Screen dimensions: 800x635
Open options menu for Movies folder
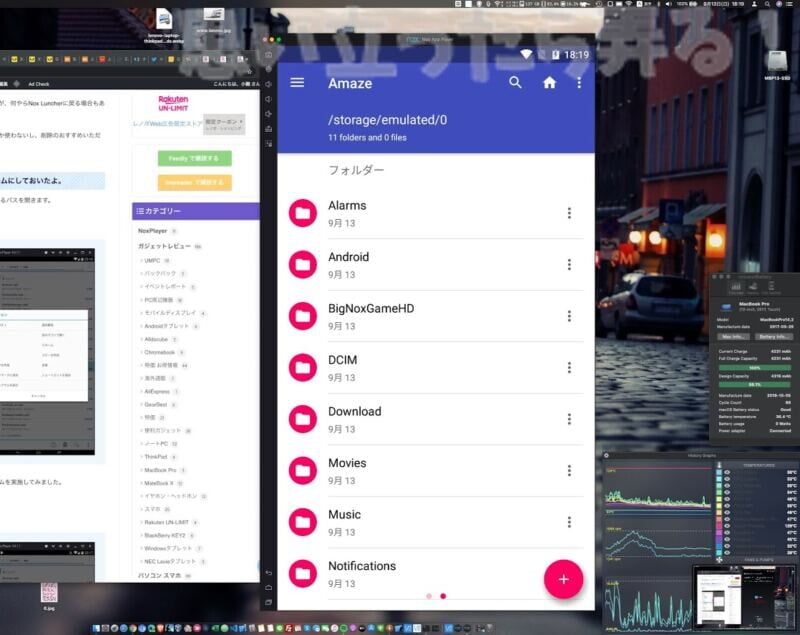(x=569, y=471)
